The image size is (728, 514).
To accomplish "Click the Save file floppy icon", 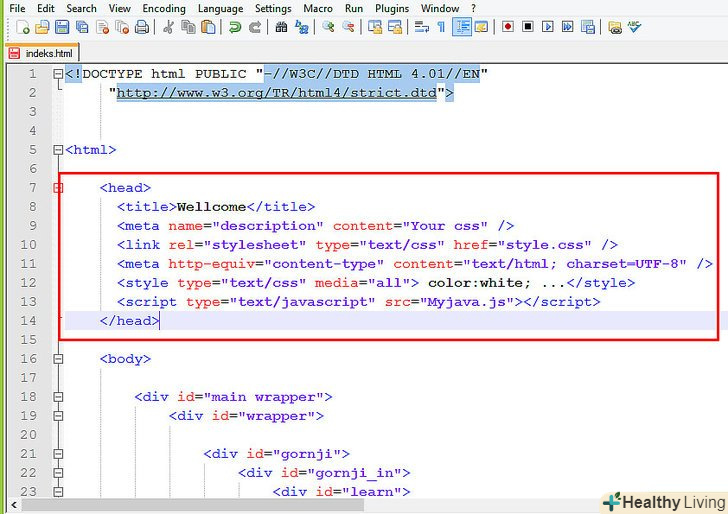I will (x=62, y=27).
